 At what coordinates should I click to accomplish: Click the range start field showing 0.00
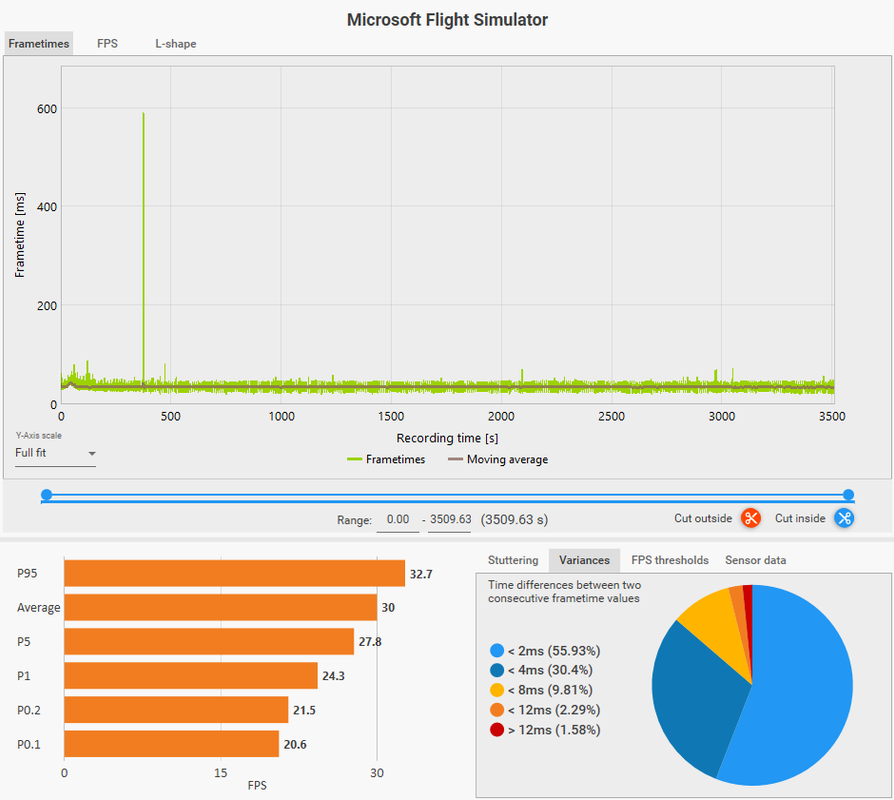[398, 519]
